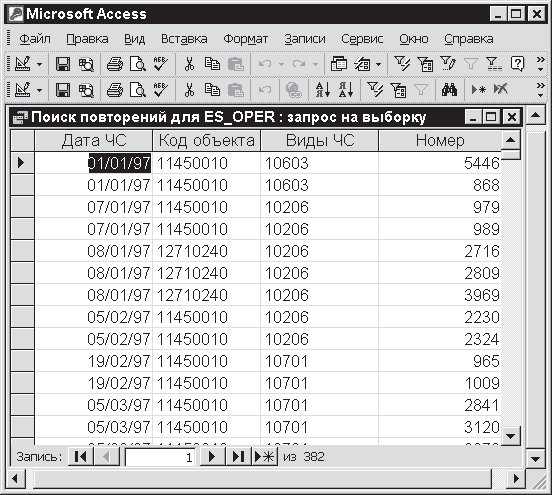Sort ascending with the A-Z icon
Image resolution: width=552 pixels, height=495 pixels.
pyautogui.click(x=323, y=90)
